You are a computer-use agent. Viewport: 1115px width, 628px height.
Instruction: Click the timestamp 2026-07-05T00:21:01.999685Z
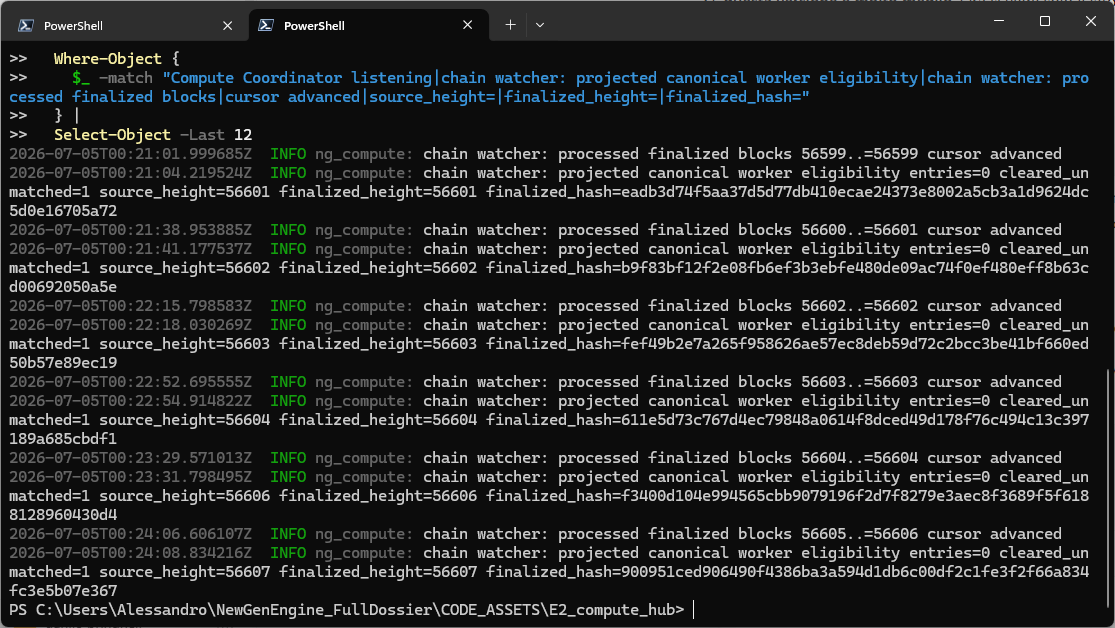pyautogui.click(x=130, y=154)
